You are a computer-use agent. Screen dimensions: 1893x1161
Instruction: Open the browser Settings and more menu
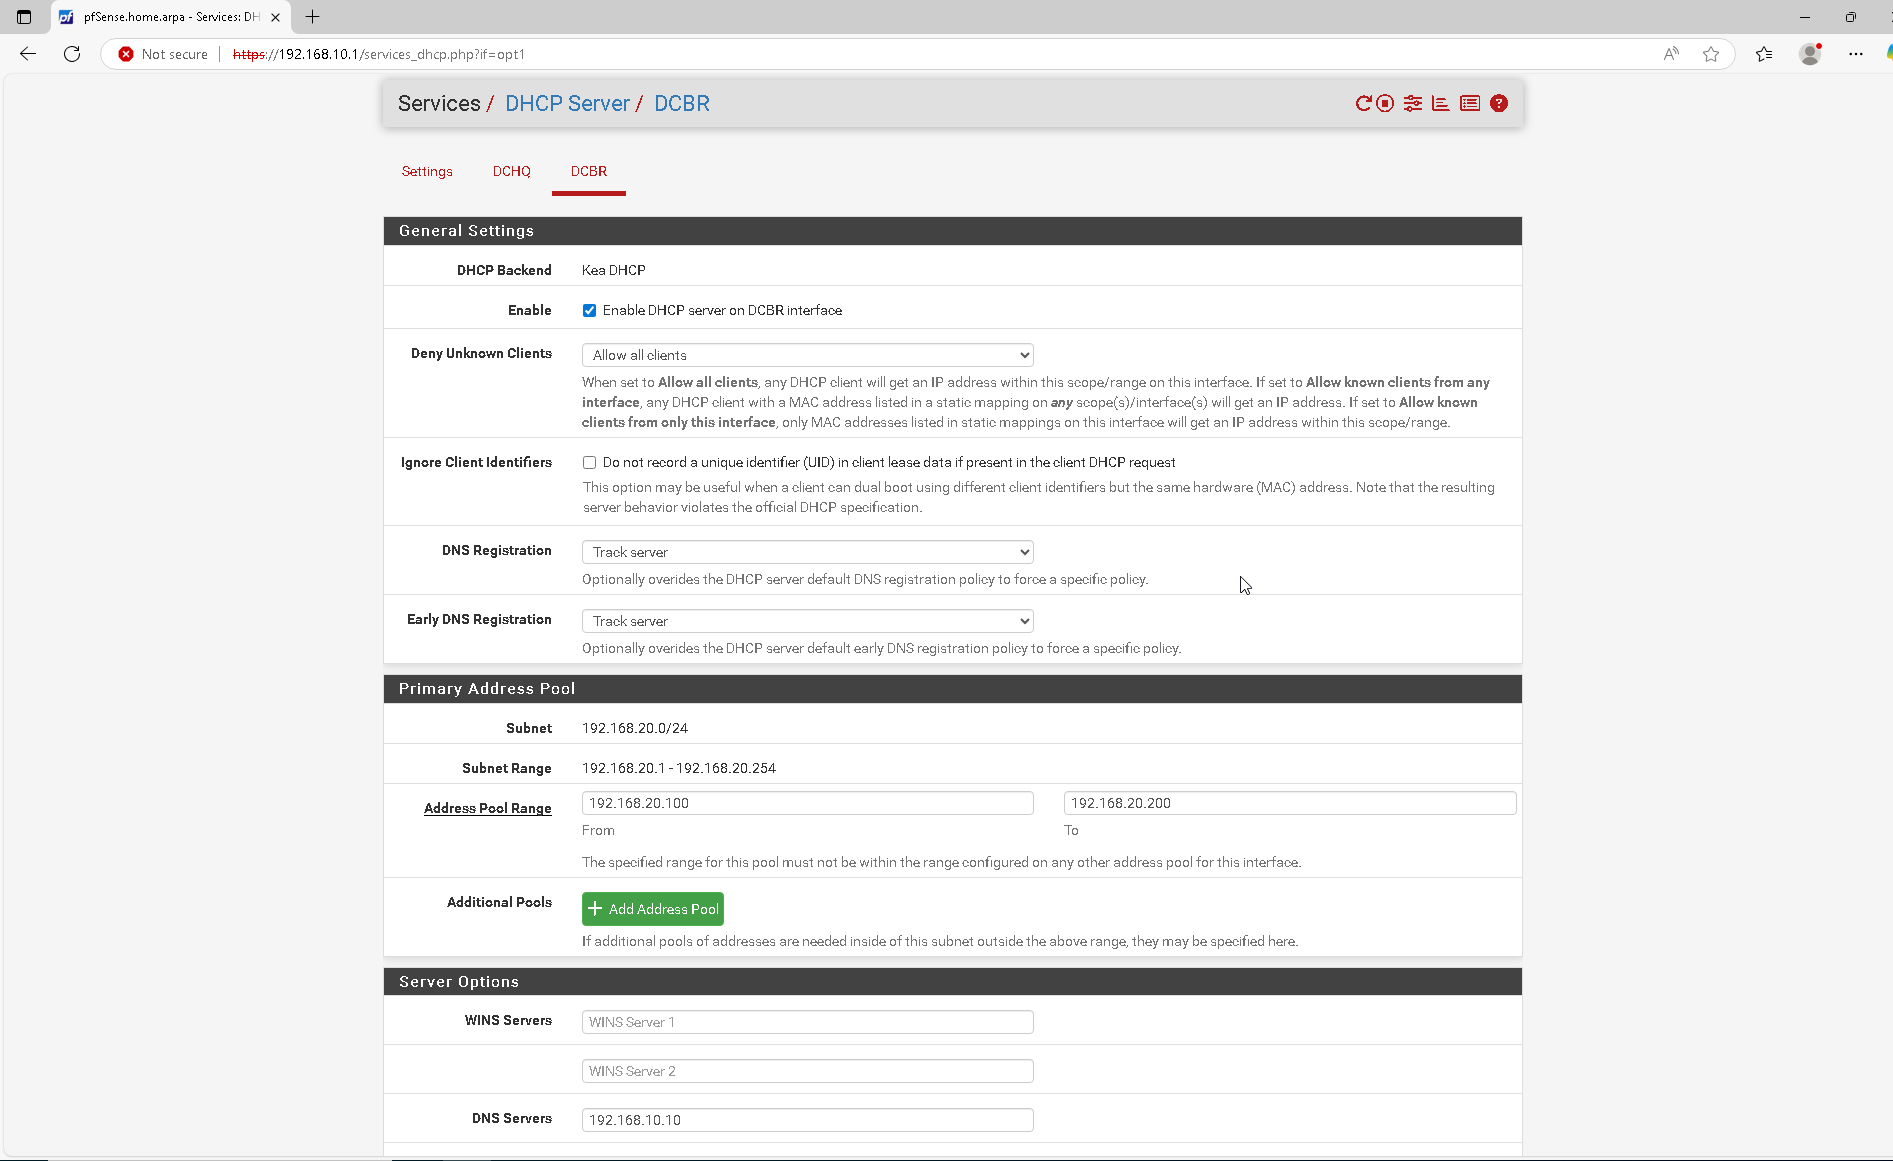1856,54
